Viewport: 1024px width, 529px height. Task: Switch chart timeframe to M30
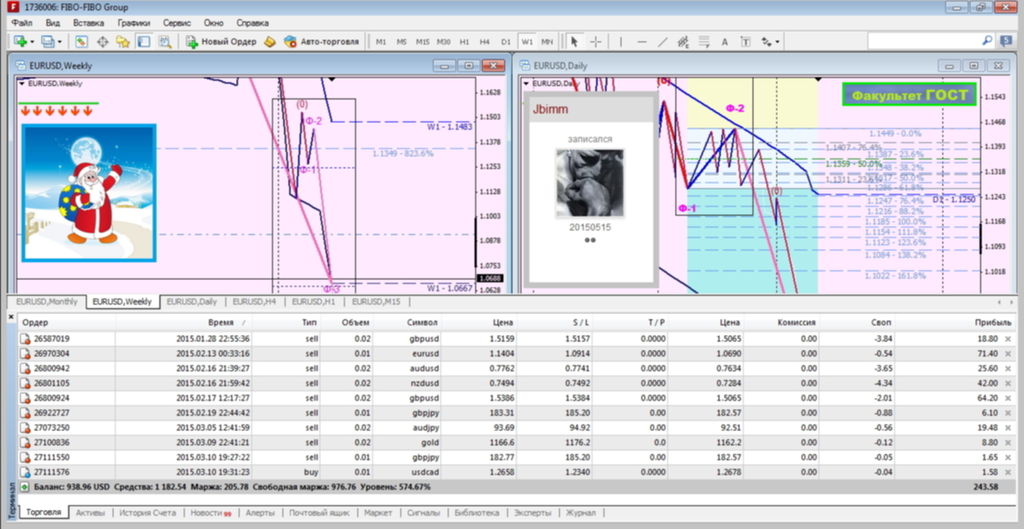[x=443, y=42]
